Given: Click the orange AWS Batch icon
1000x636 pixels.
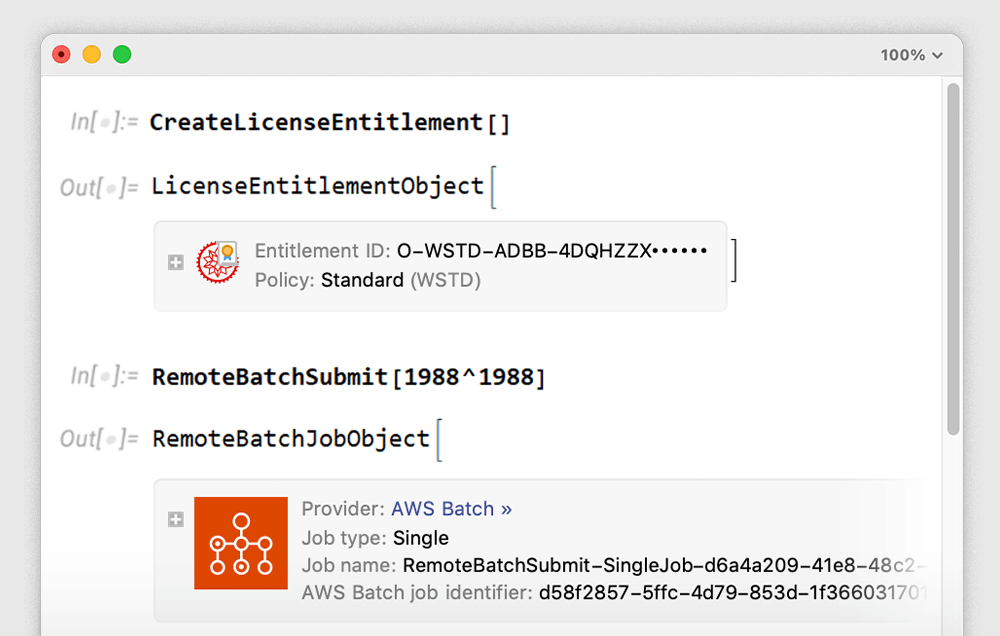Looking at the screenshot, I should click(x=241, y=544).
